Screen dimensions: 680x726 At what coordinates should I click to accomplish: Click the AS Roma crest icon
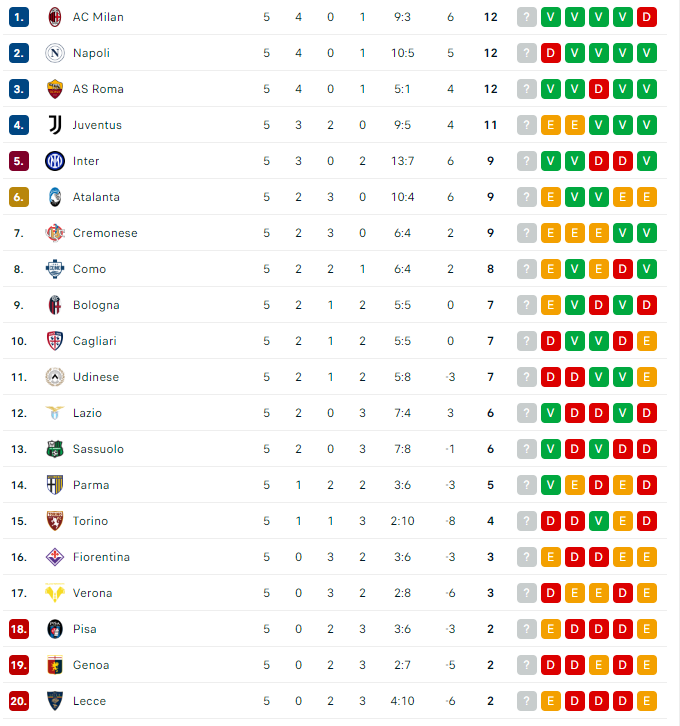[55, 89]
